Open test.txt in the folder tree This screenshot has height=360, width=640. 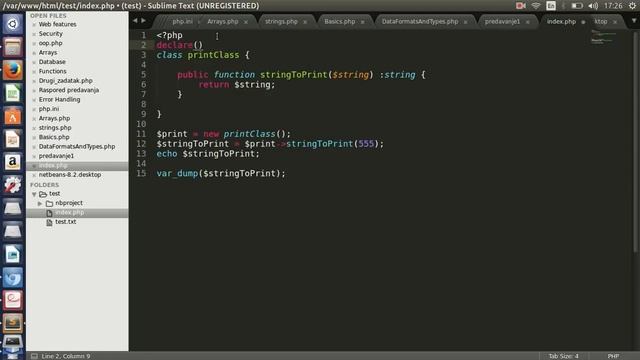point(65,222)
